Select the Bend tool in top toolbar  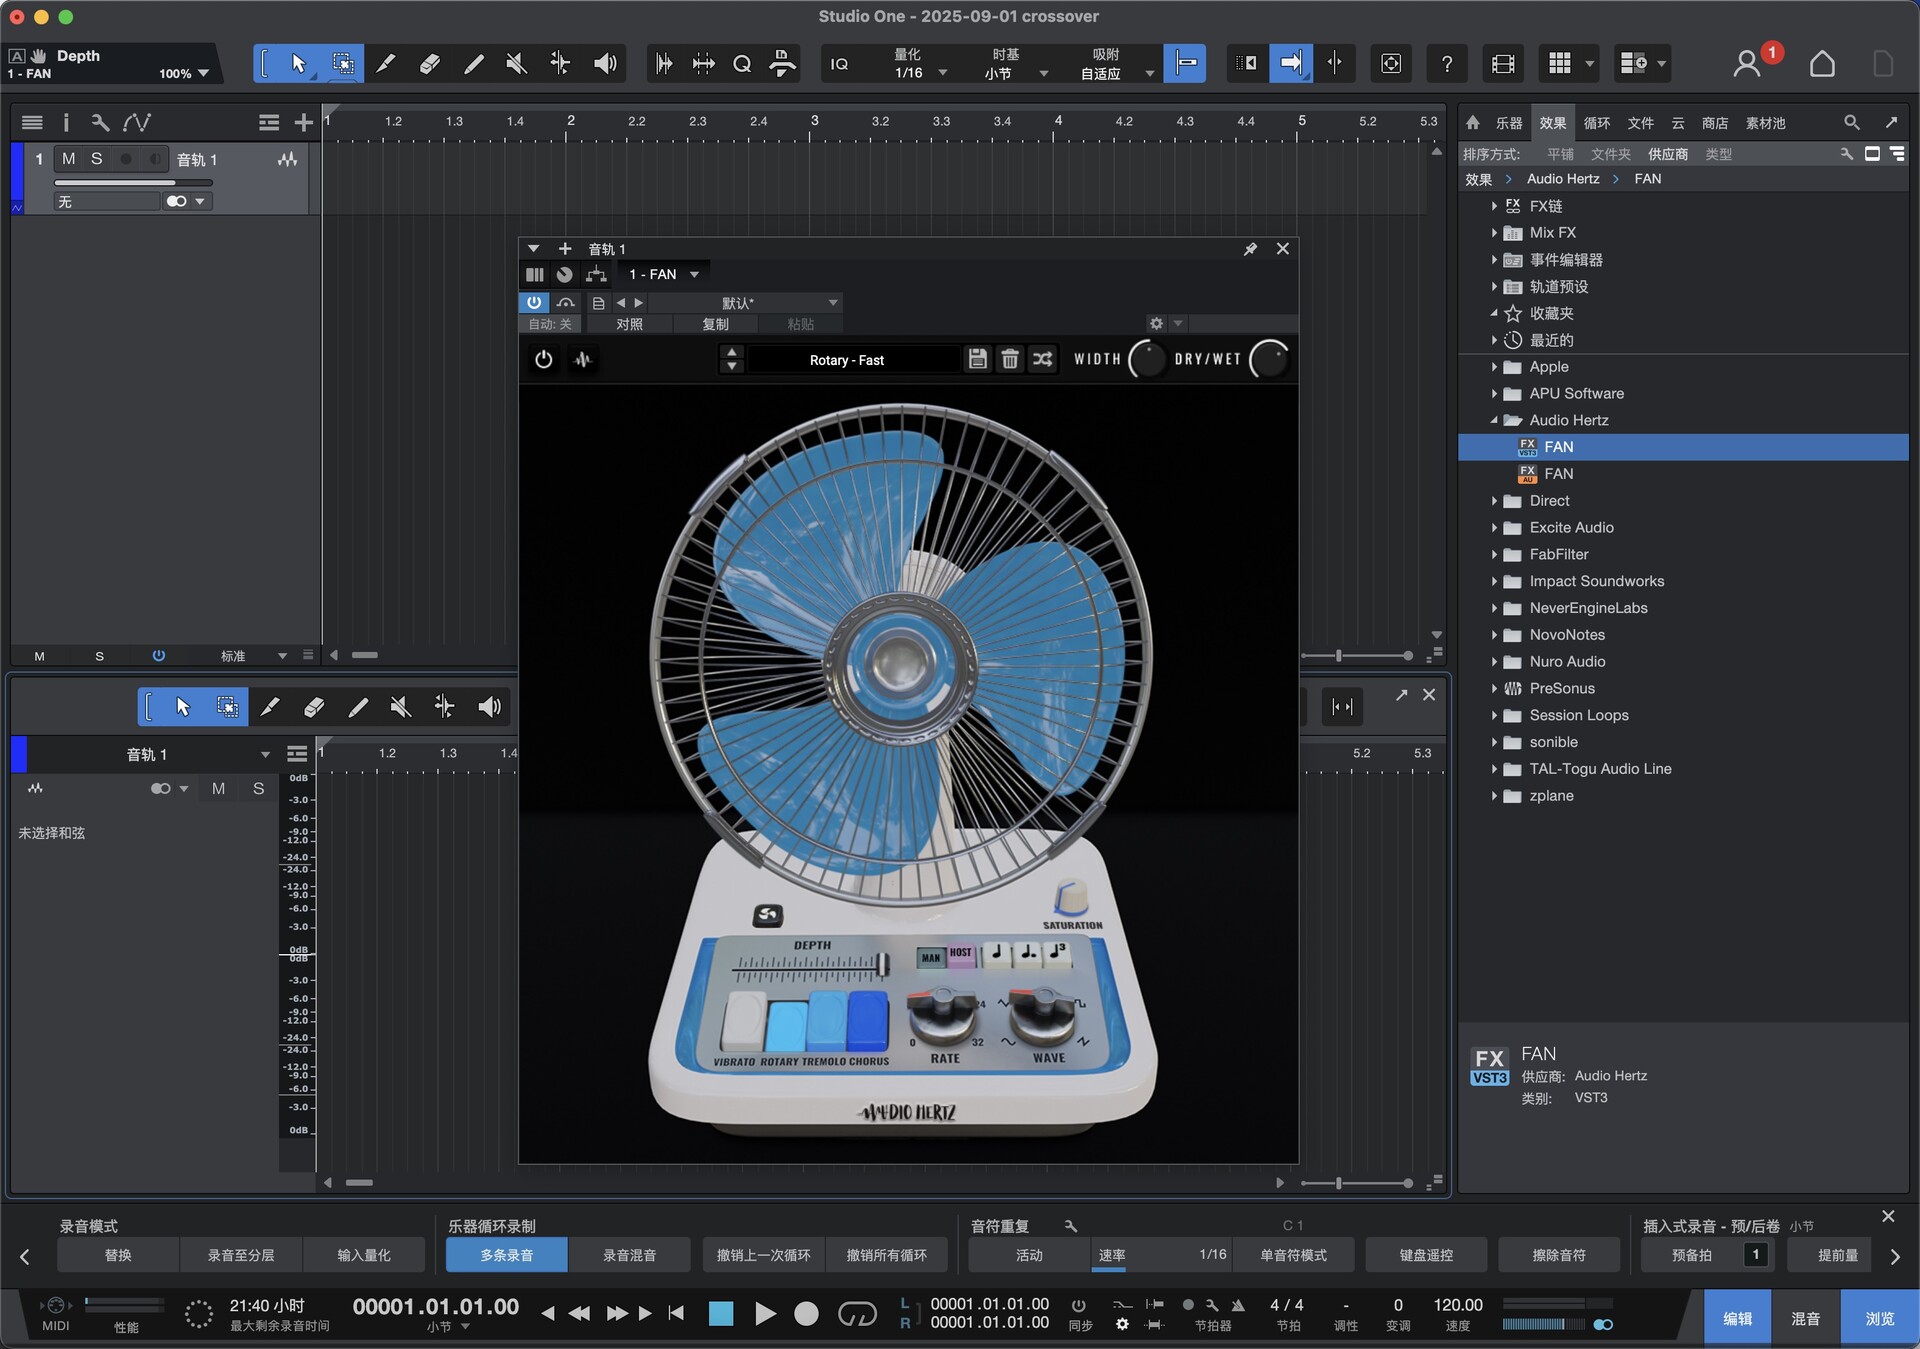tap(560, 64)
